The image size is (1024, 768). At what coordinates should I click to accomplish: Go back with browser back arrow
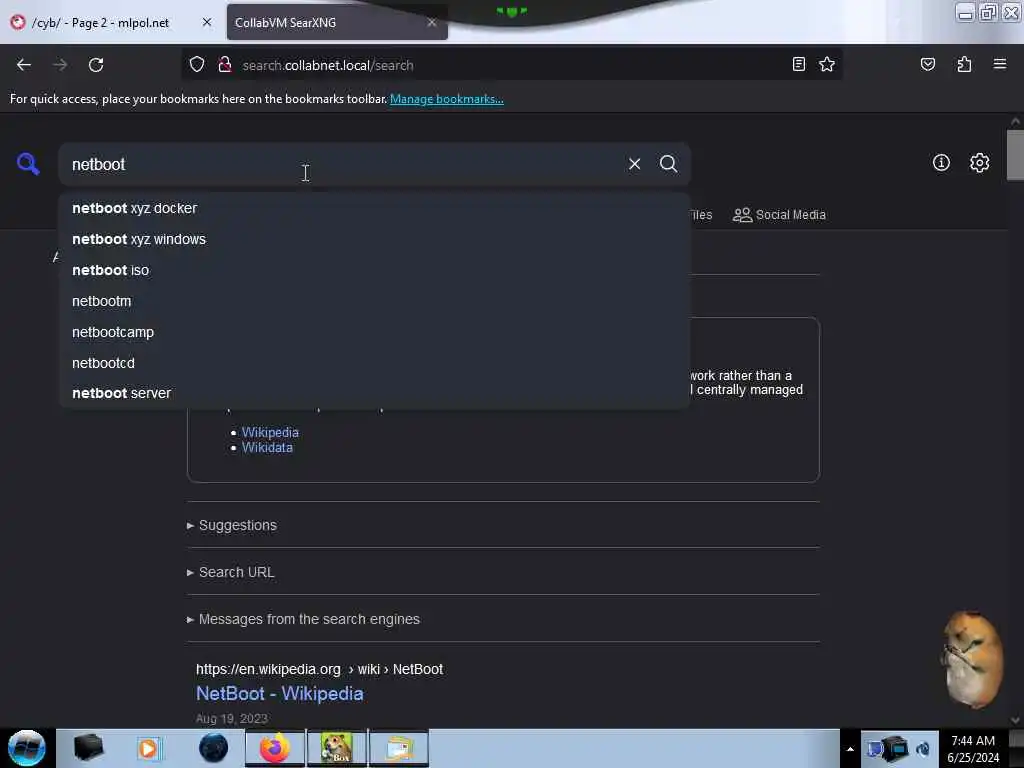click(24, 65)
